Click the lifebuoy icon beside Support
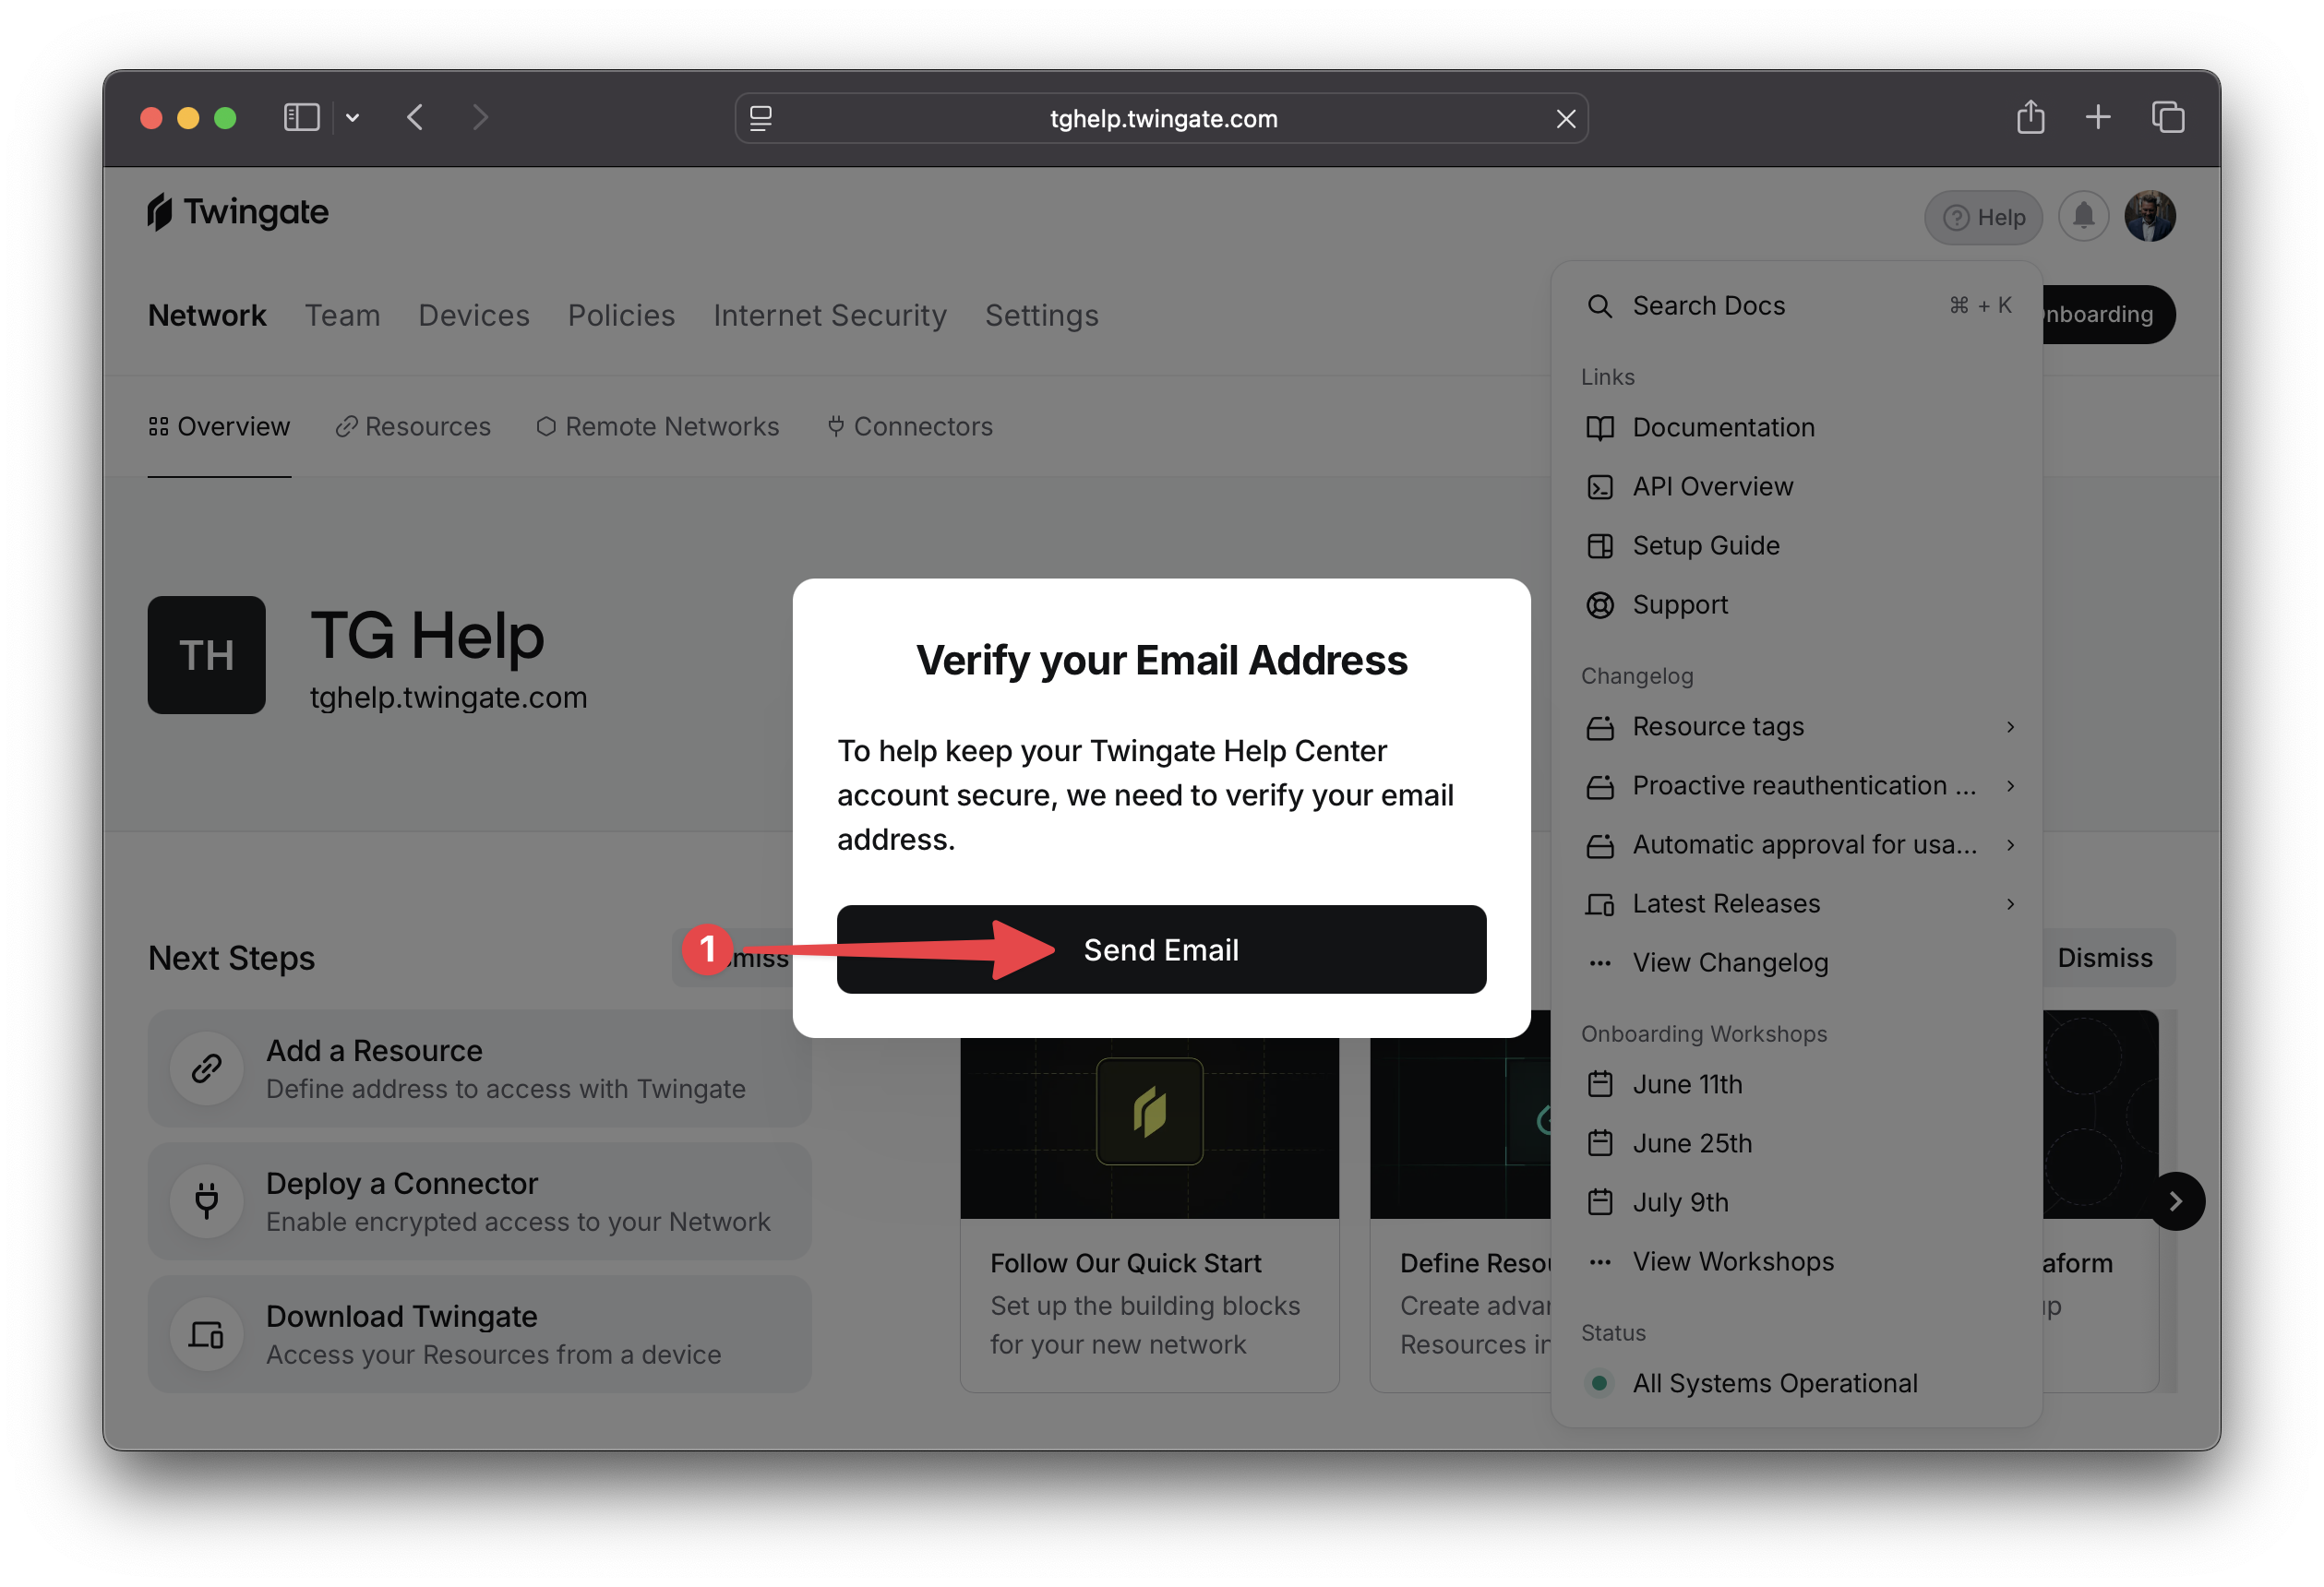The width and height of the screenshot is (2324, 1587). coord(1600,605)
